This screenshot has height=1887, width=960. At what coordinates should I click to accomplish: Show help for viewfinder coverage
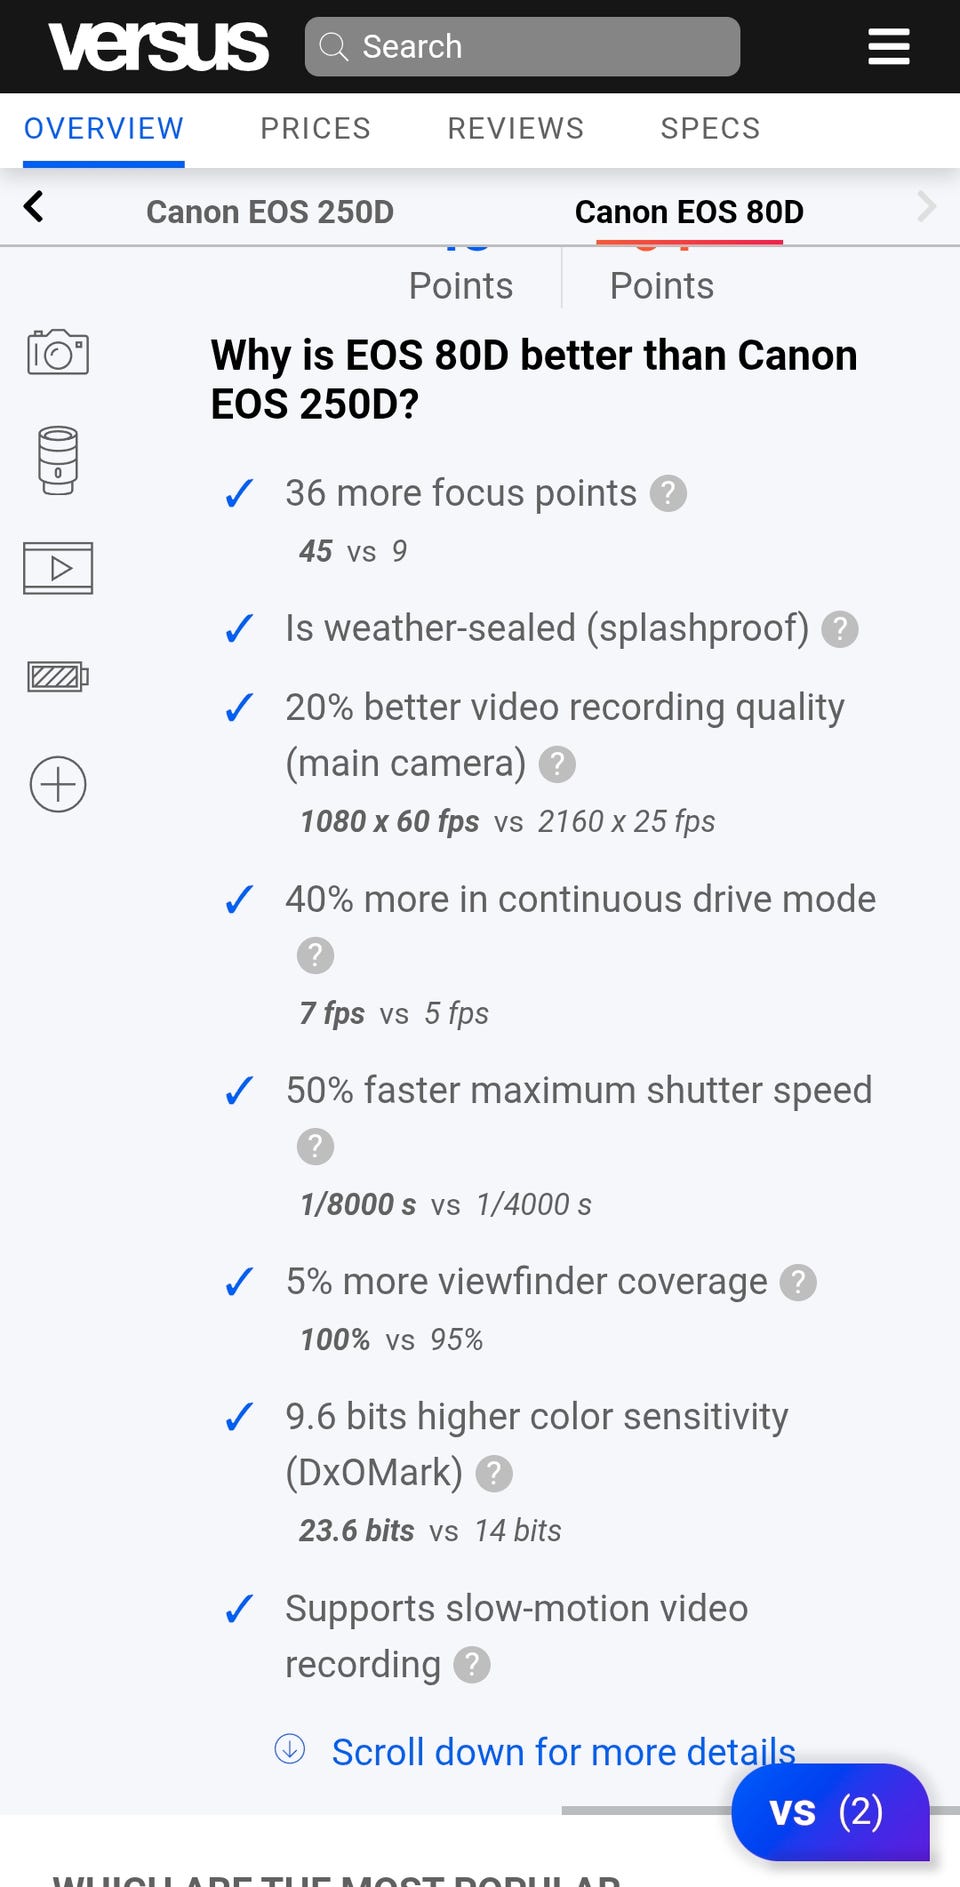798,1282
